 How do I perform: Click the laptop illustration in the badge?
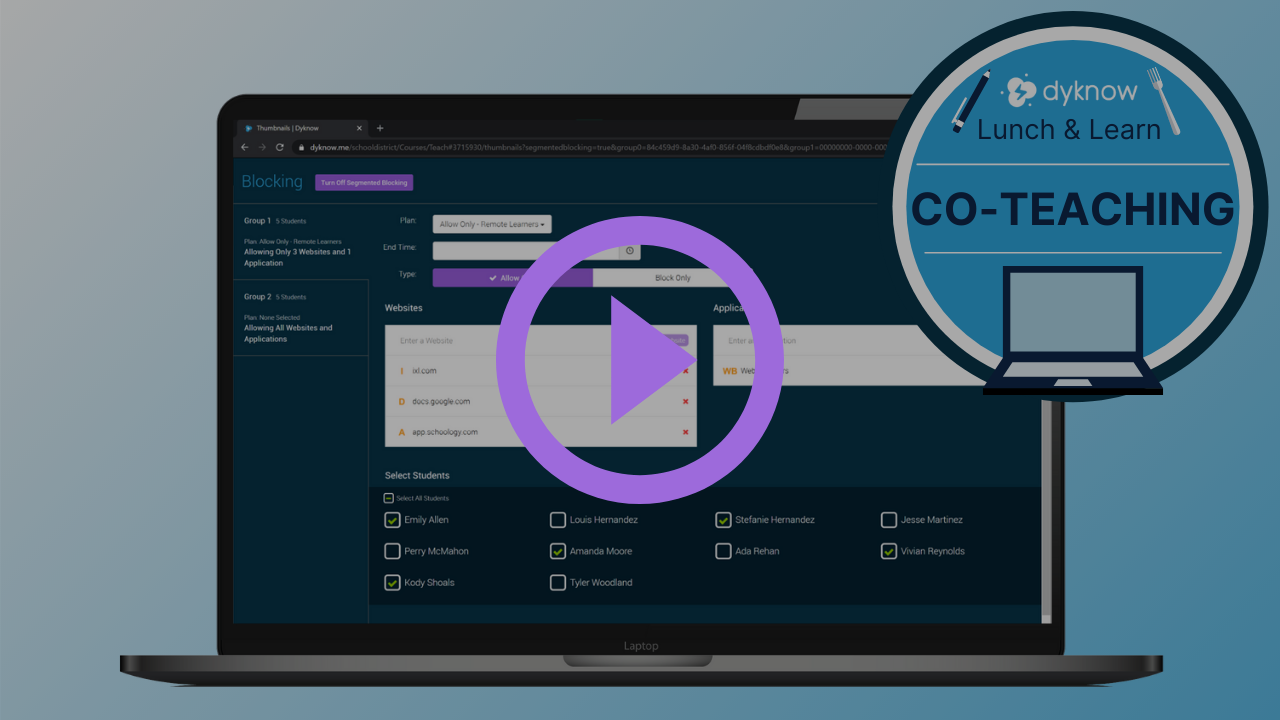tap(1073, 330)
